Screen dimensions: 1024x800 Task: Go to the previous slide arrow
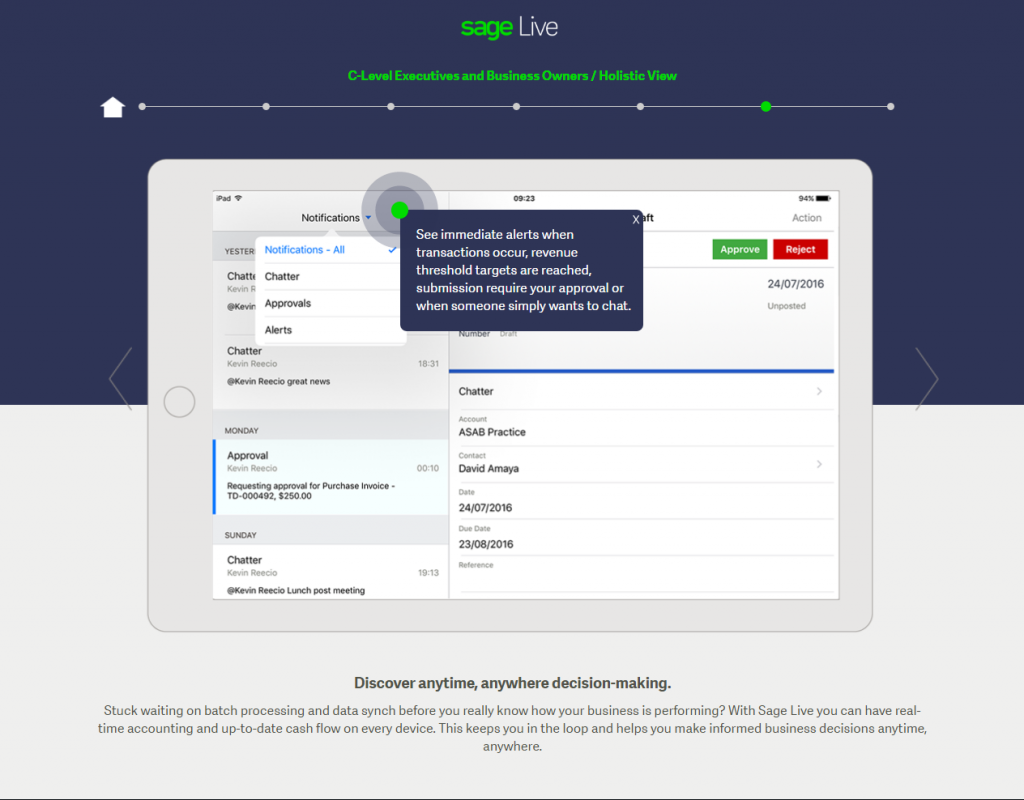[x=121, y=379]
